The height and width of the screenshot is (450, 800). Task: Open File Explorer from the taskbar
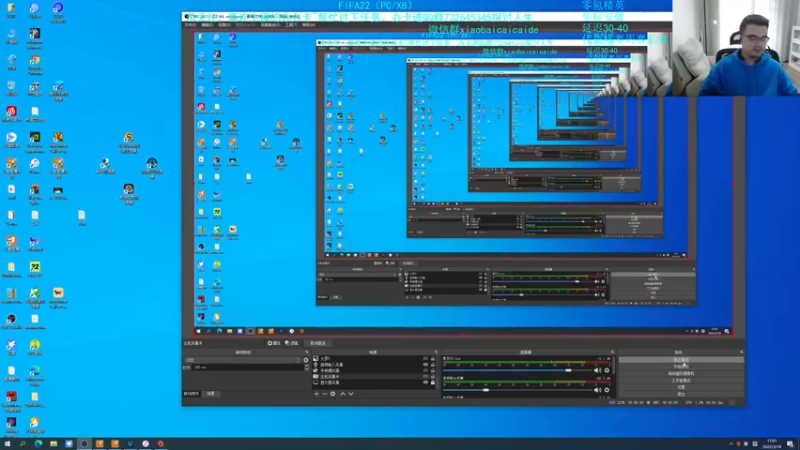(x=54, y=444)
